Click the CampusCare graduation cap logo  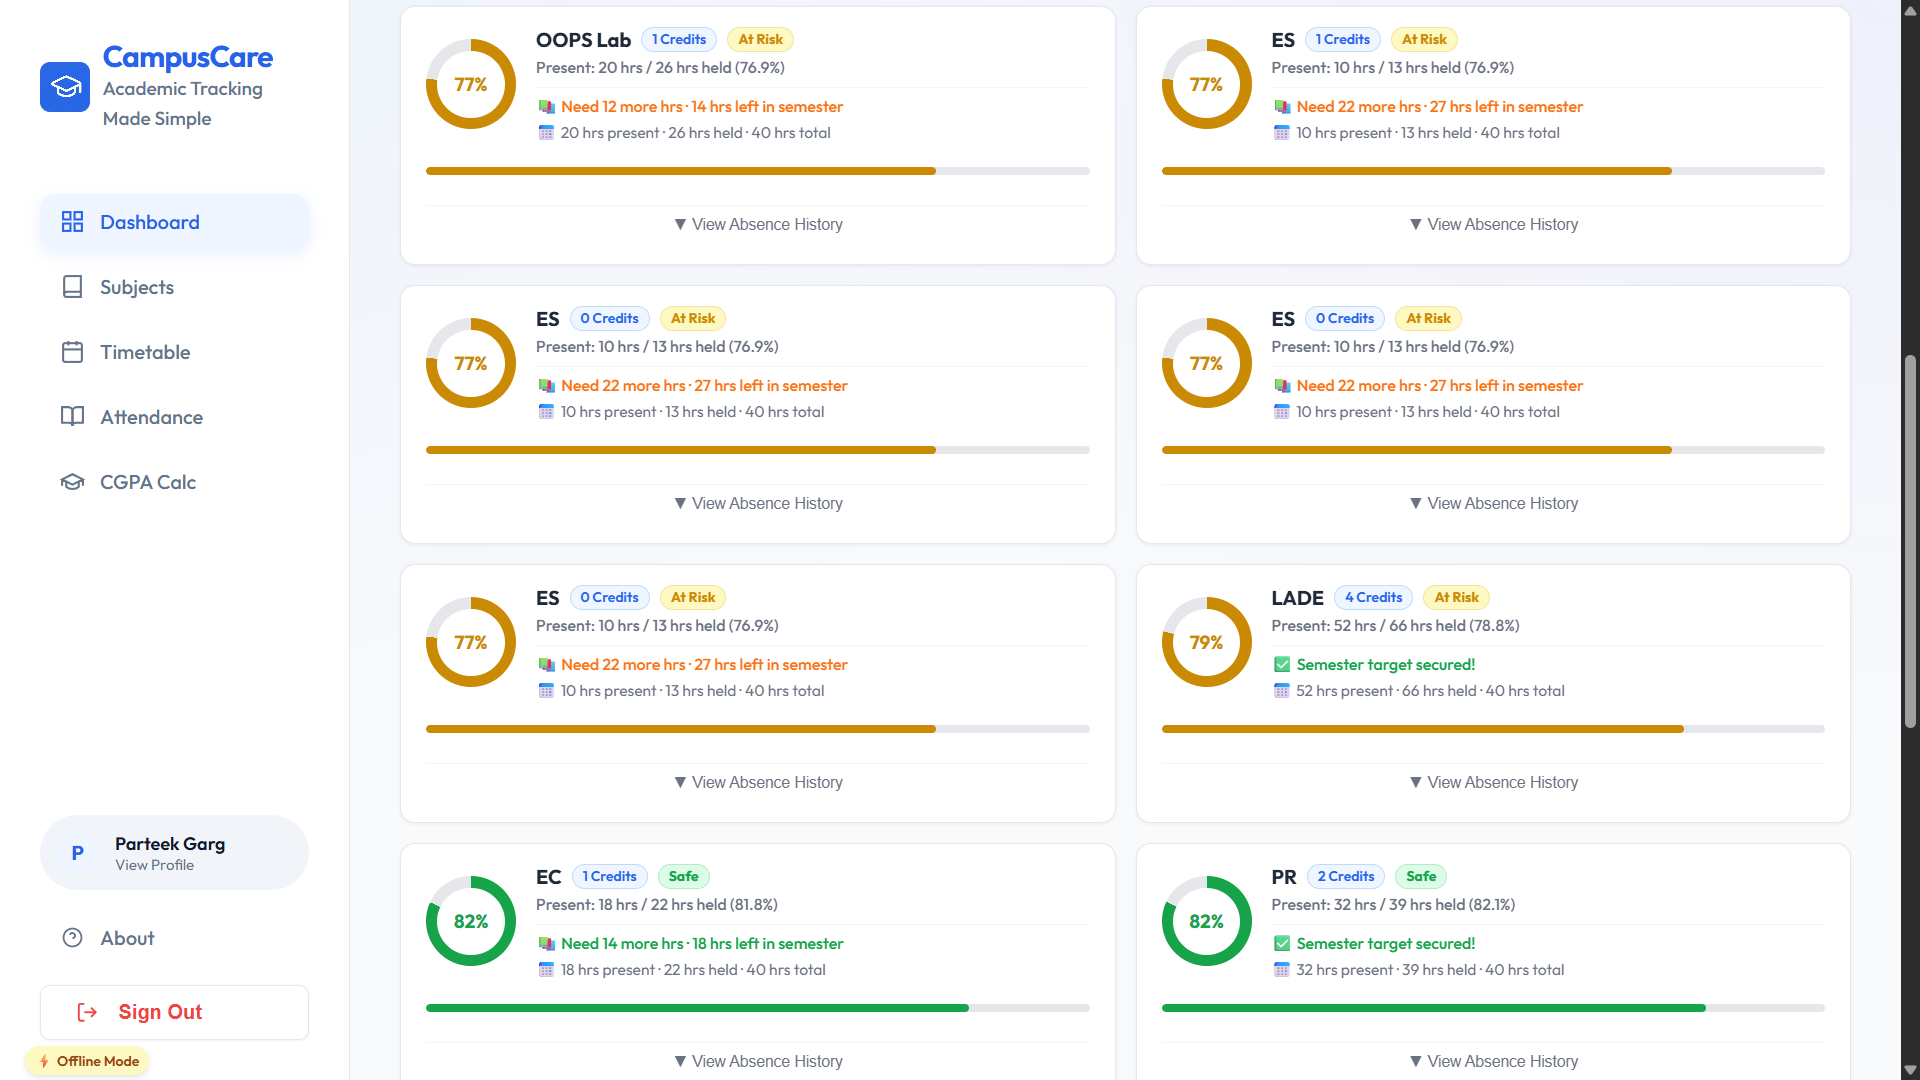tap(65, 87)
